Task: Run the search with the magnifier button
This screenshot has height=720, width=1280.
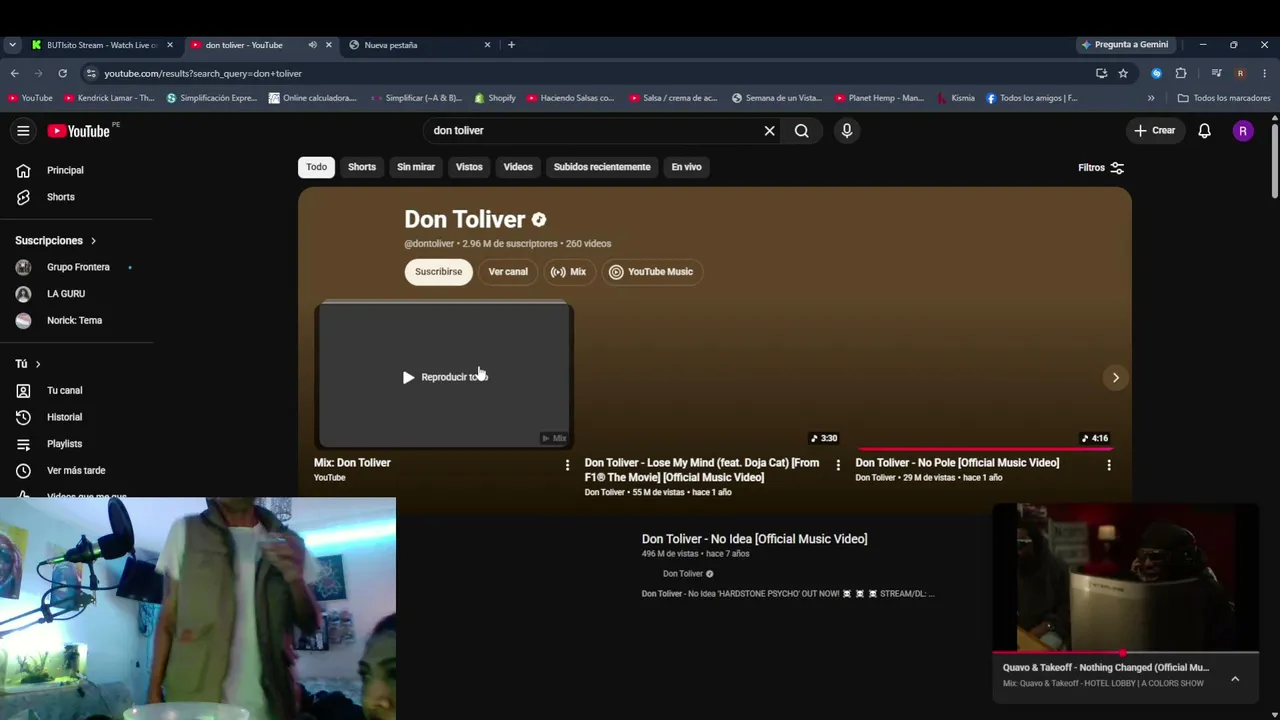Action: click(x=801, y=131)
